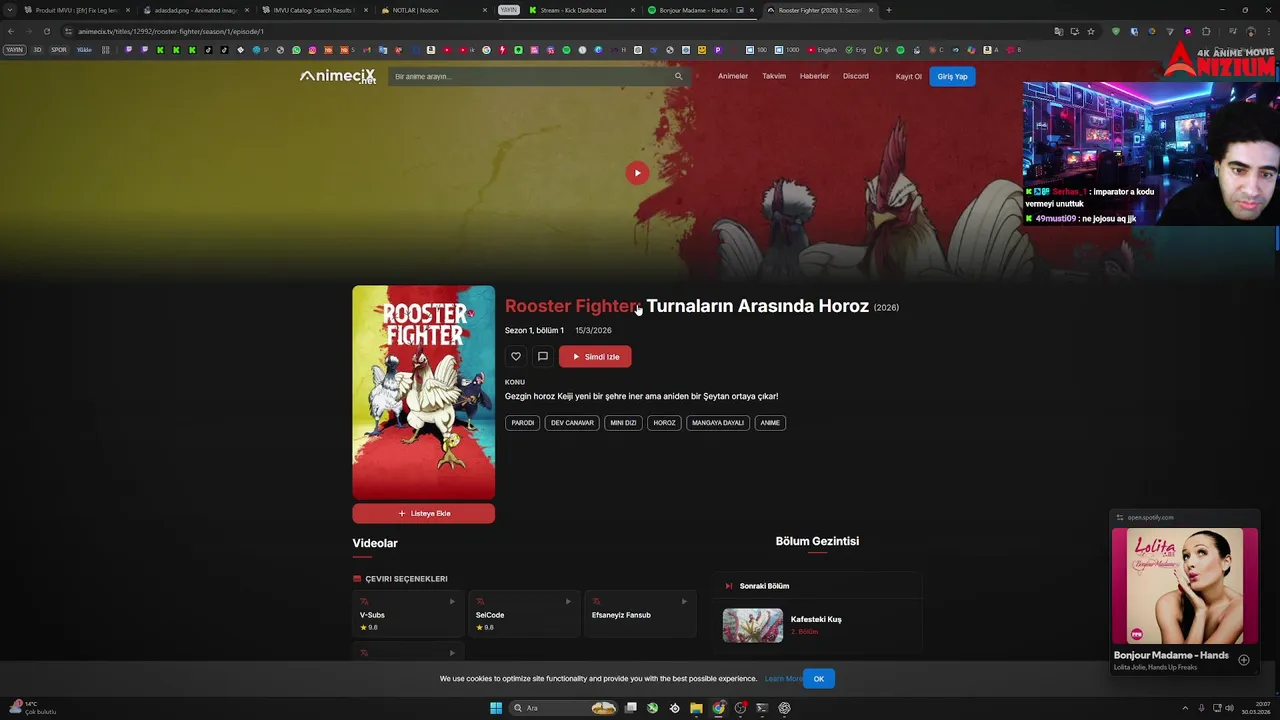This screenshot has width=1280, height=720.
Task: Click the Şimdi İzle watch-now button
Action: coord(595,356)
